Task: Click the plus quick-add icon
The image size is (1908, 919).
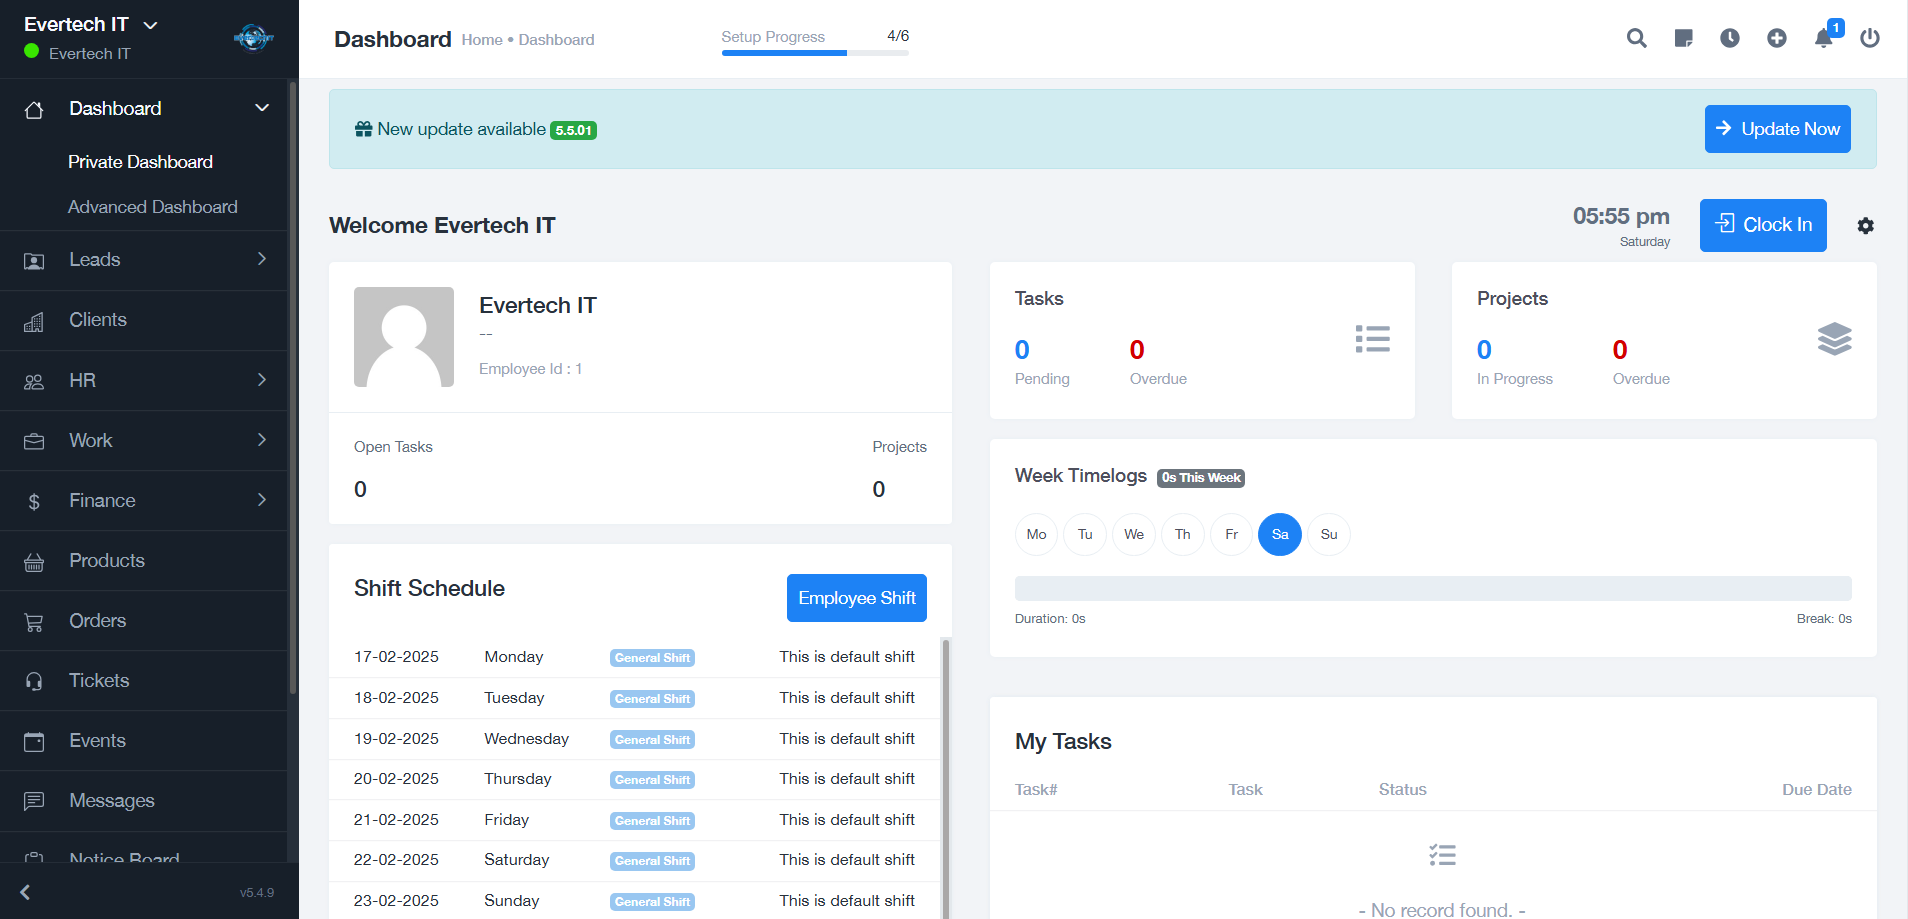Action: (1776, 38)
